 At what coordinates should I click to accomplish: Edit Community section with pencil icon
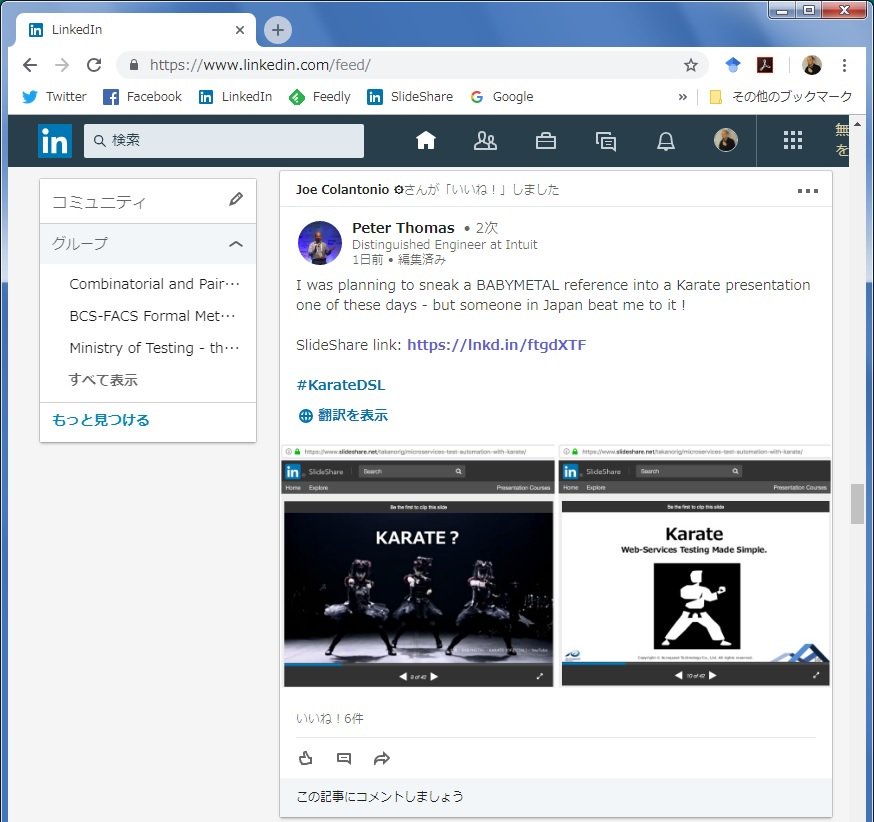click(x=236, y=199)
